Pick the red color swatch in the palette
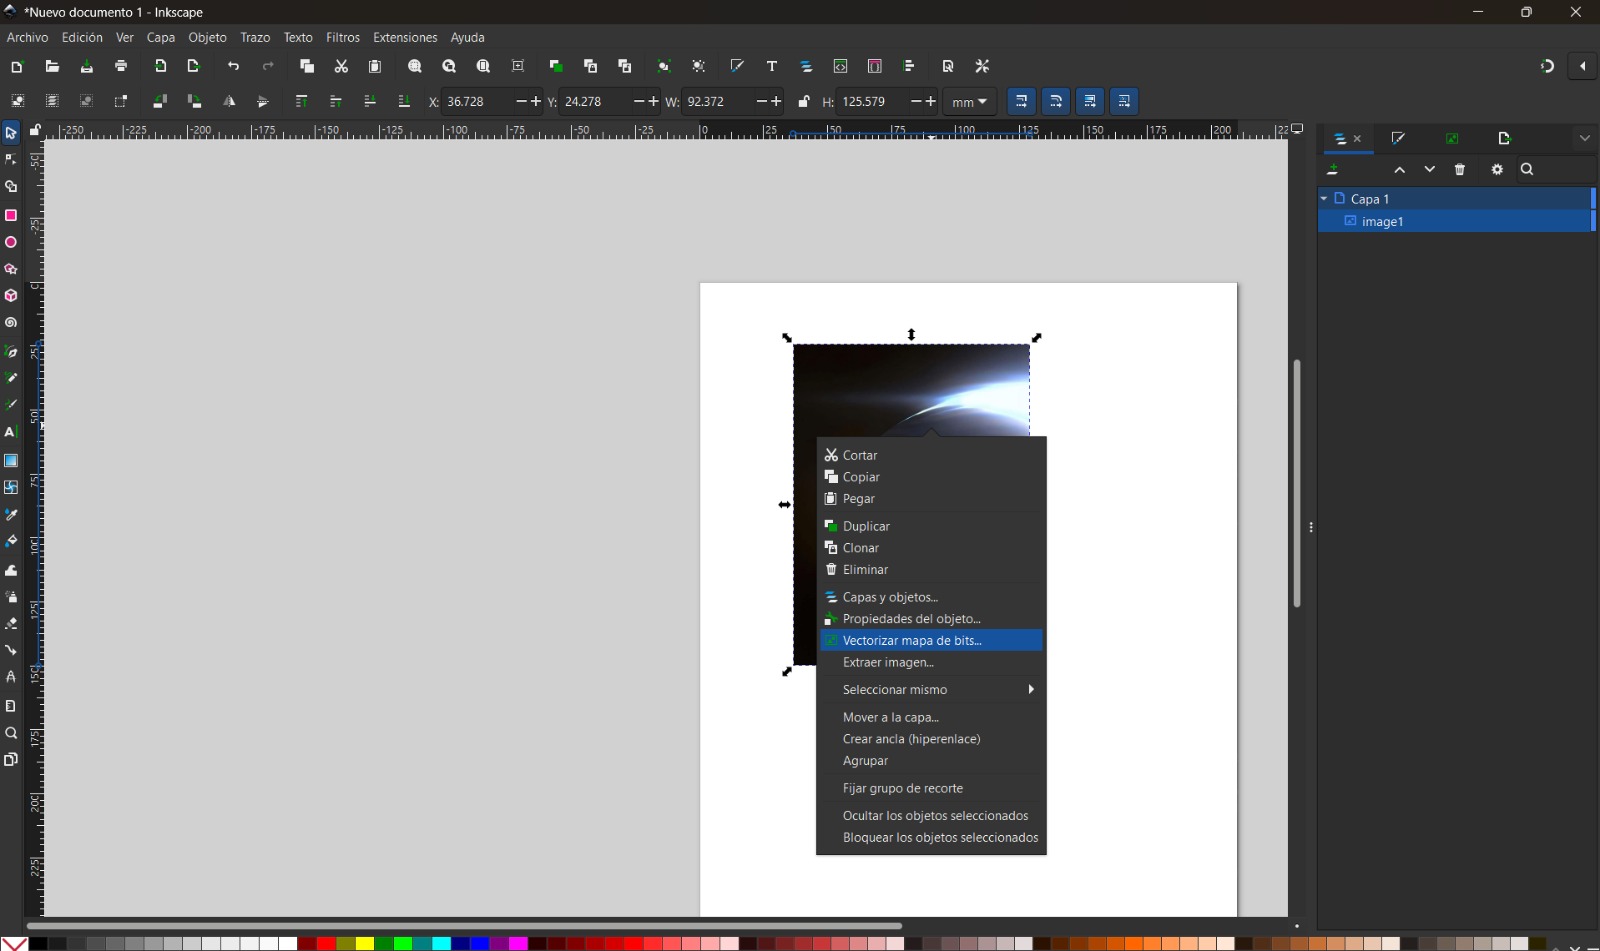The height and width of the screenshot is (951, 1600). coord(327,942)
